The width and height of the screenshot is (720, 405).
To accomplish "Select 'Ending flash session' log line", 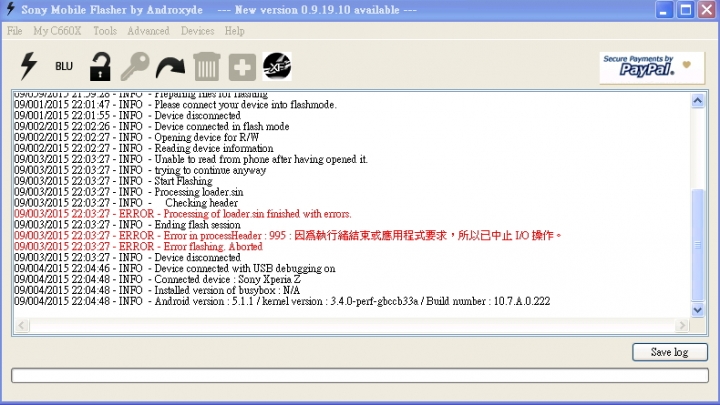I will click(127, 225).
